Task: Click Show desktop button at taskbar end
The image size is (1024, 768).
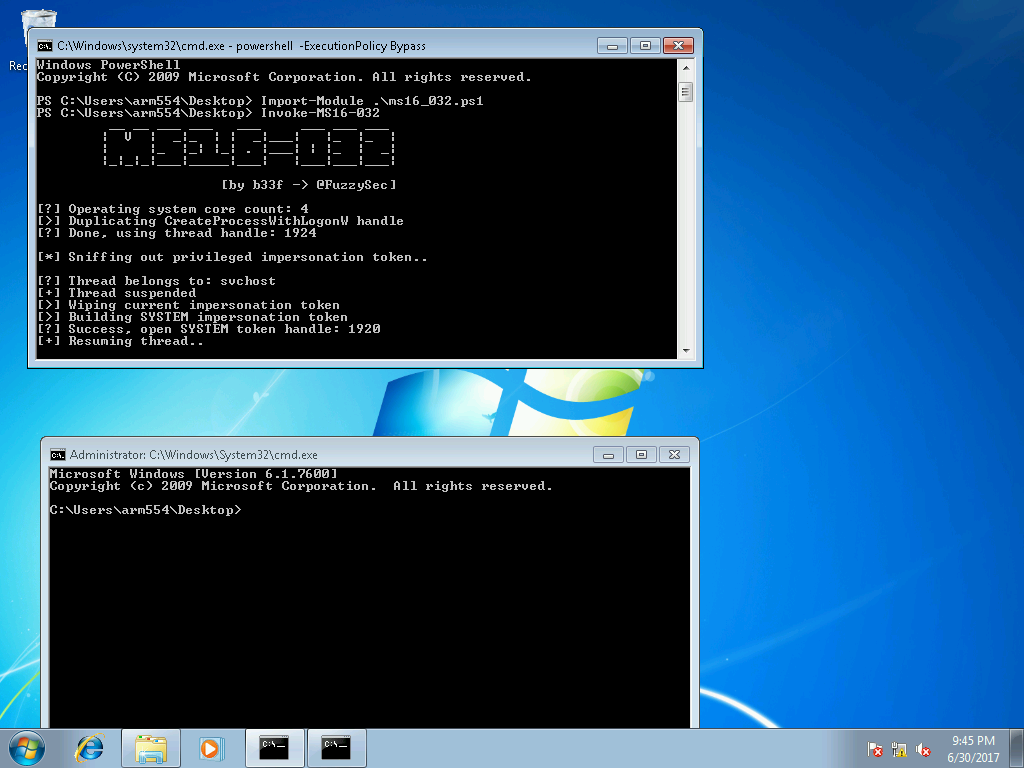Action: (x=1017, y=749)
